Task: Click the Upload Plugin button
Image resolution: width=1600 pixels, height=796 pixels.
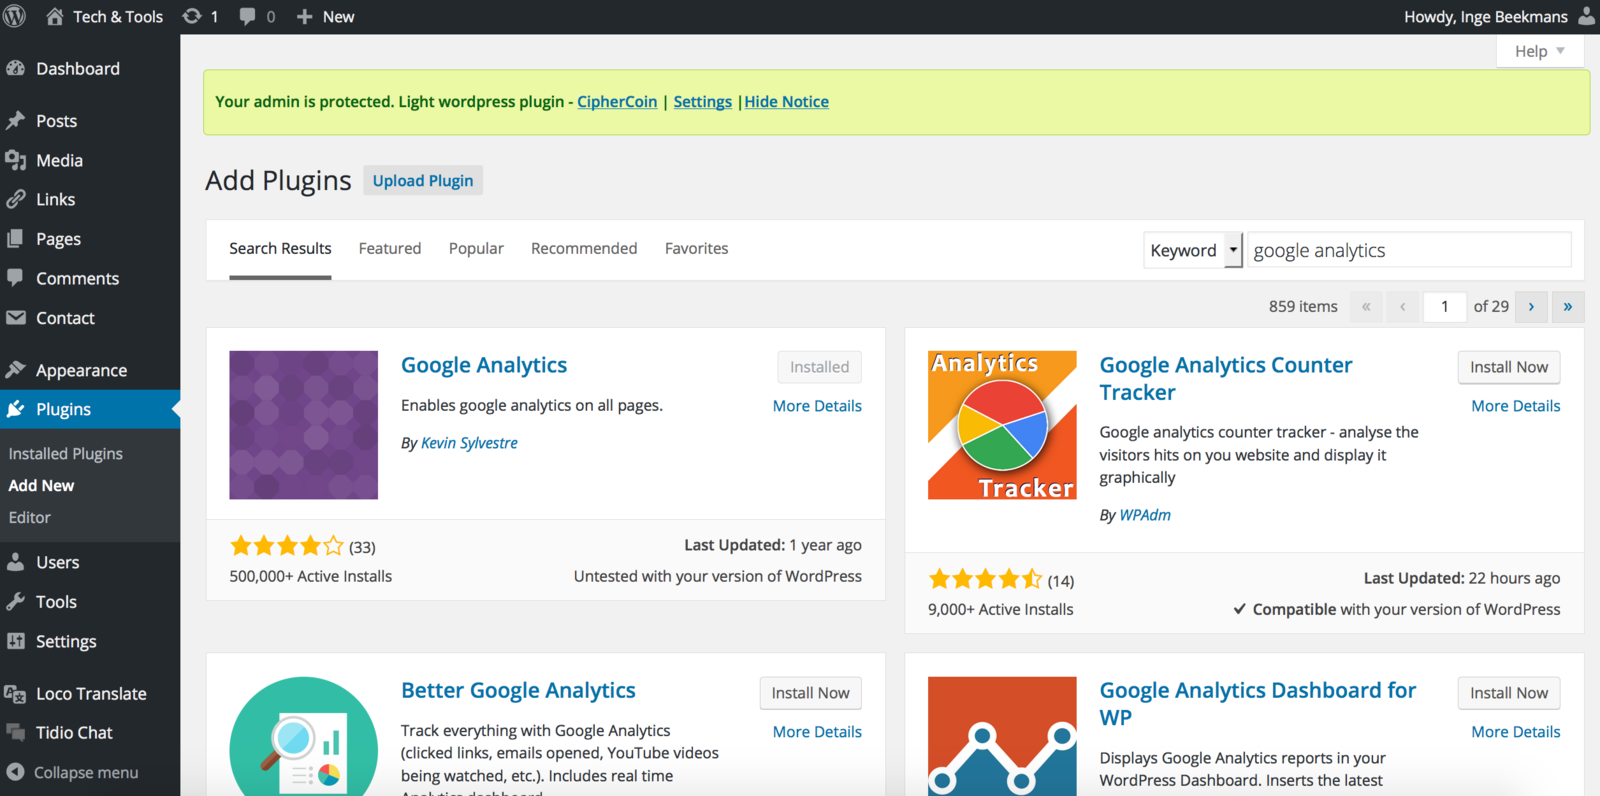Action: (423, 181)
